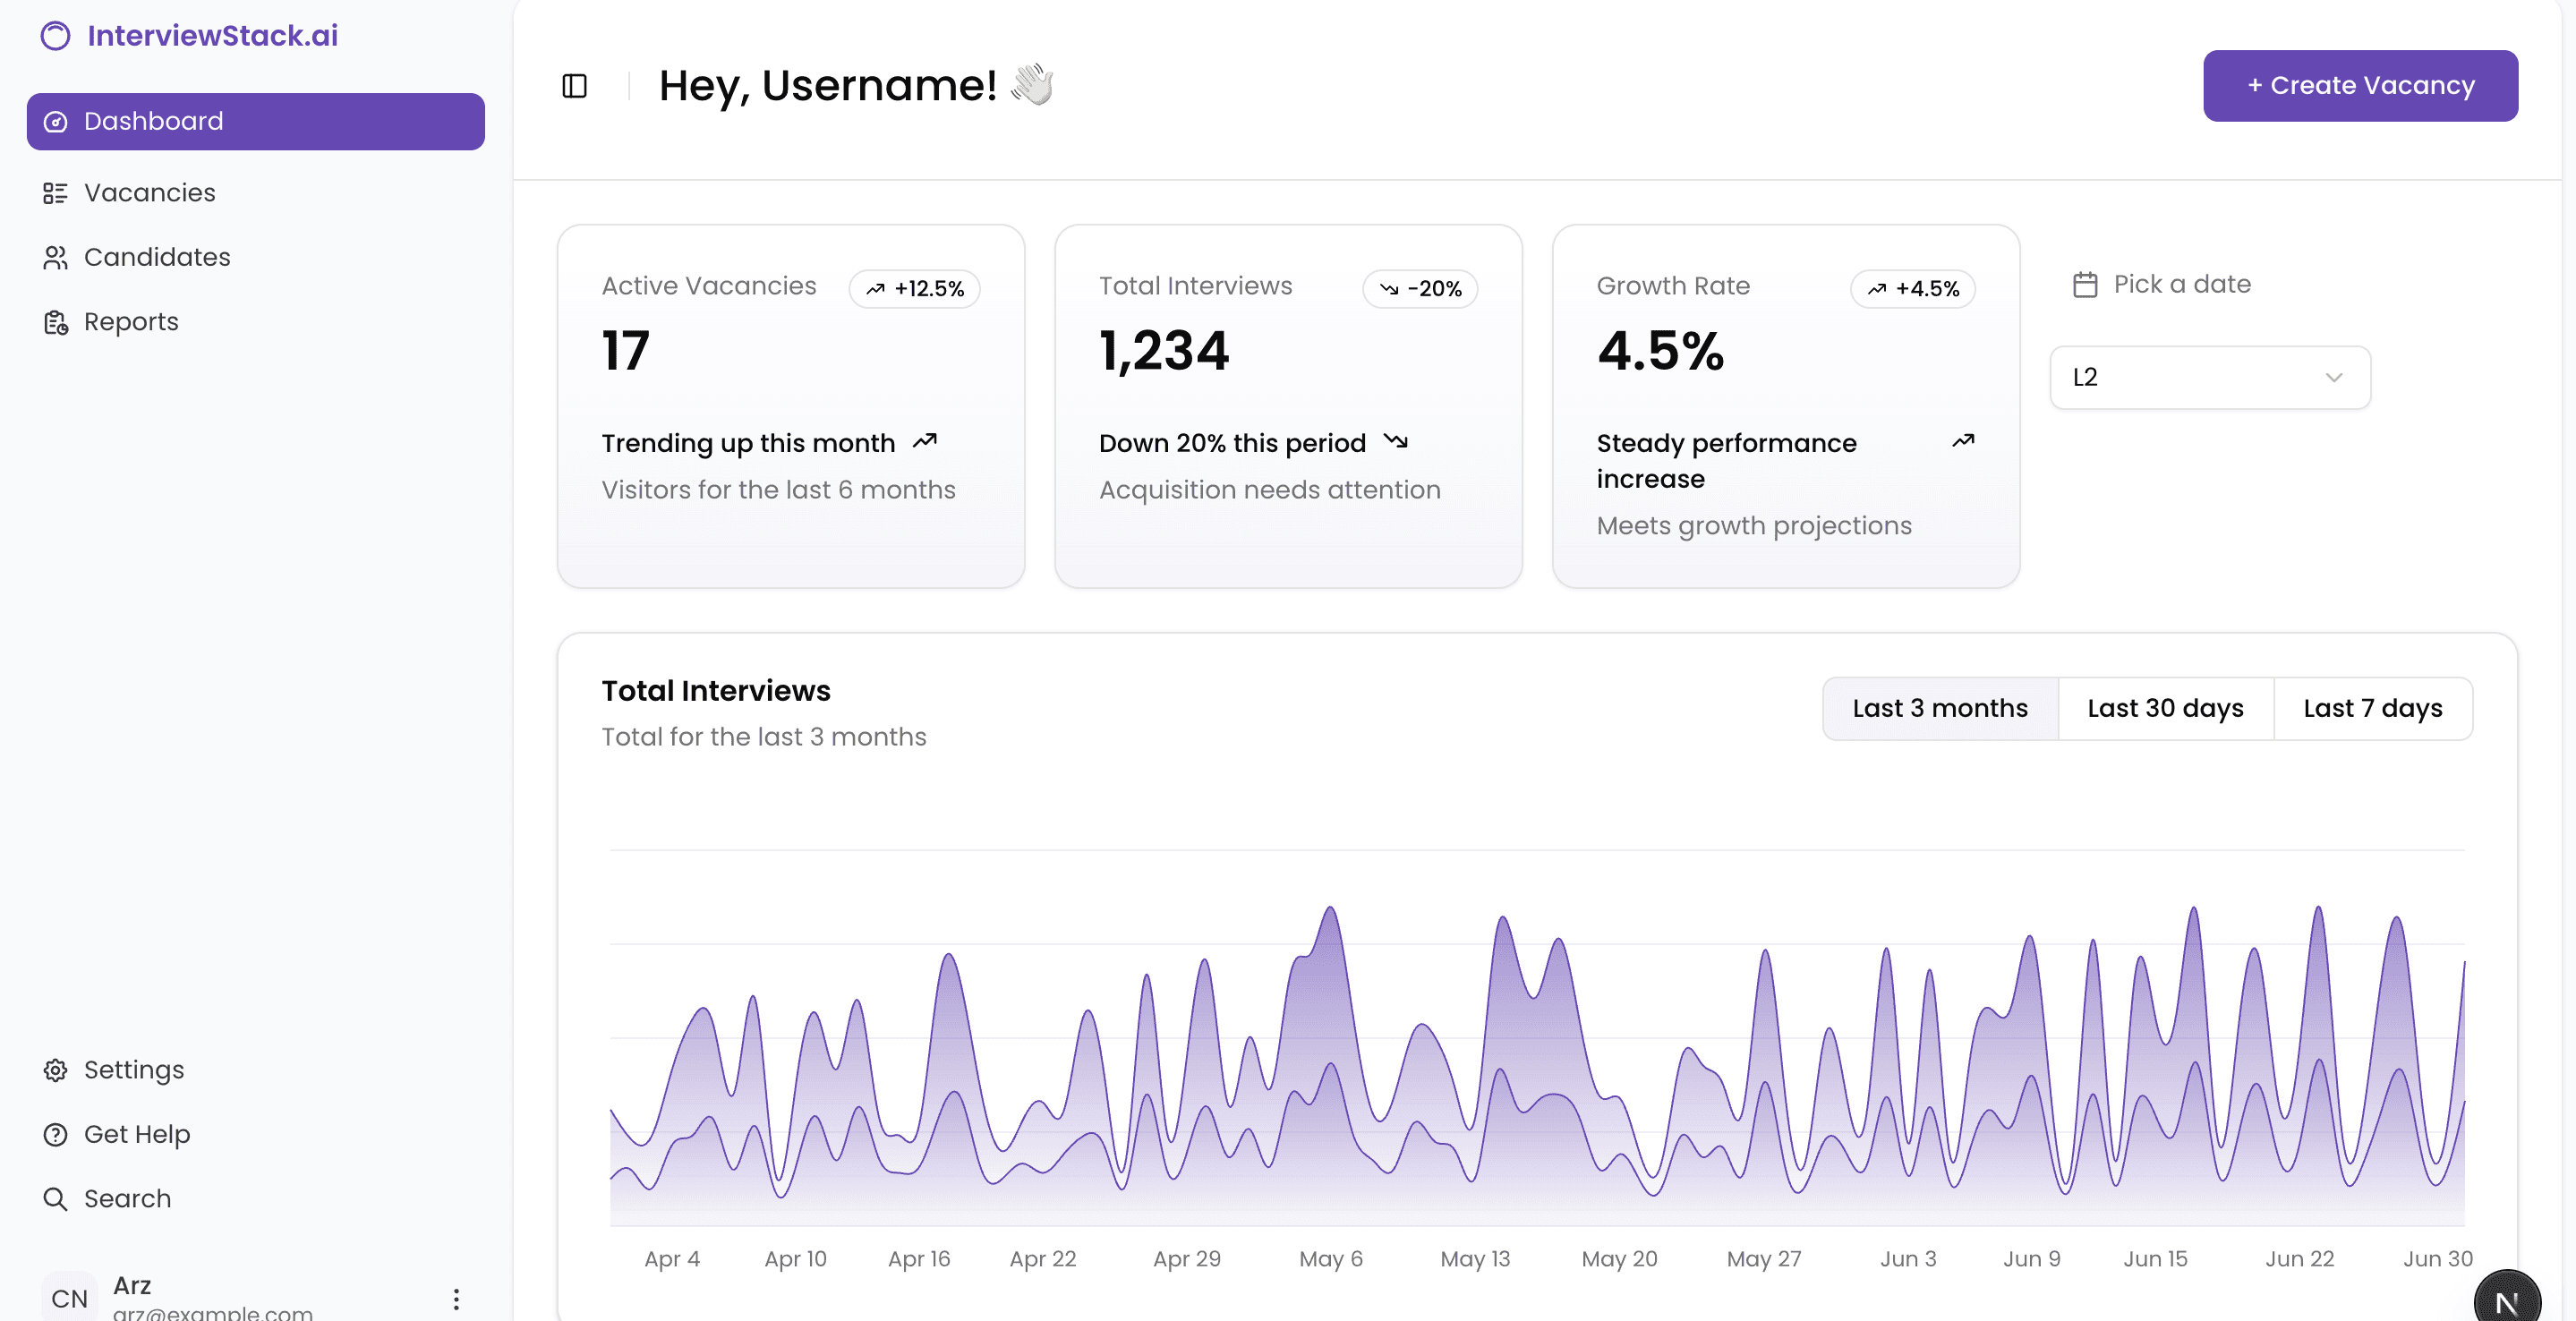Click the Reports clipboard icon
This screenshot has height=1321, width=2576.
point(55,322)
